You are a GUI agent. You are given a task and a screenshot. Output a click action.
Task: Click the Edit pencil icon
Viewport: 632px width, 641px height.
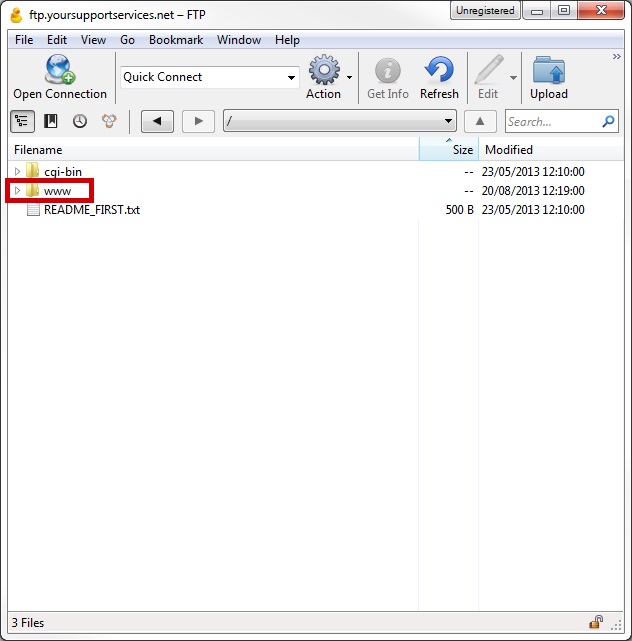[x=487, y=72]
